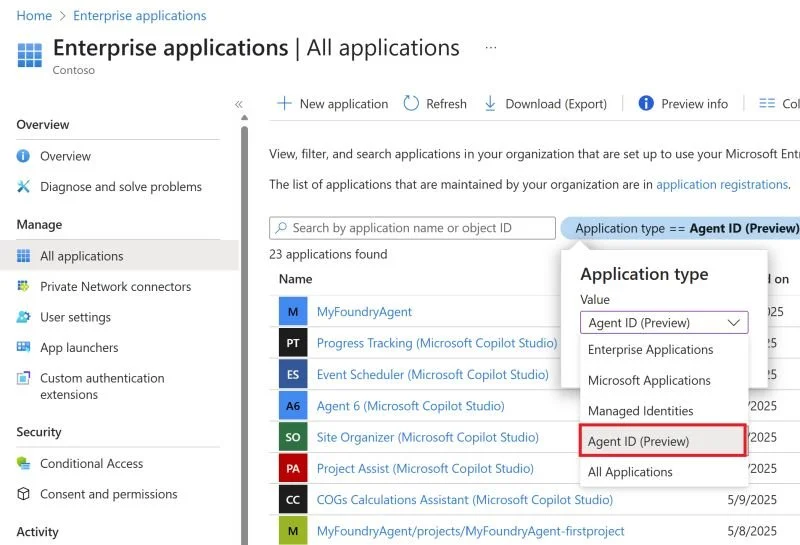The height and width of the screenshot is (545, 800).
Task: Click the Download export arrow icon
Action: 490,104
